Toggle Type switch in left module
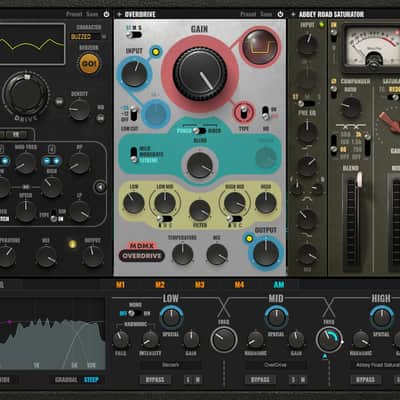The image size is (400, 400). 54,216
